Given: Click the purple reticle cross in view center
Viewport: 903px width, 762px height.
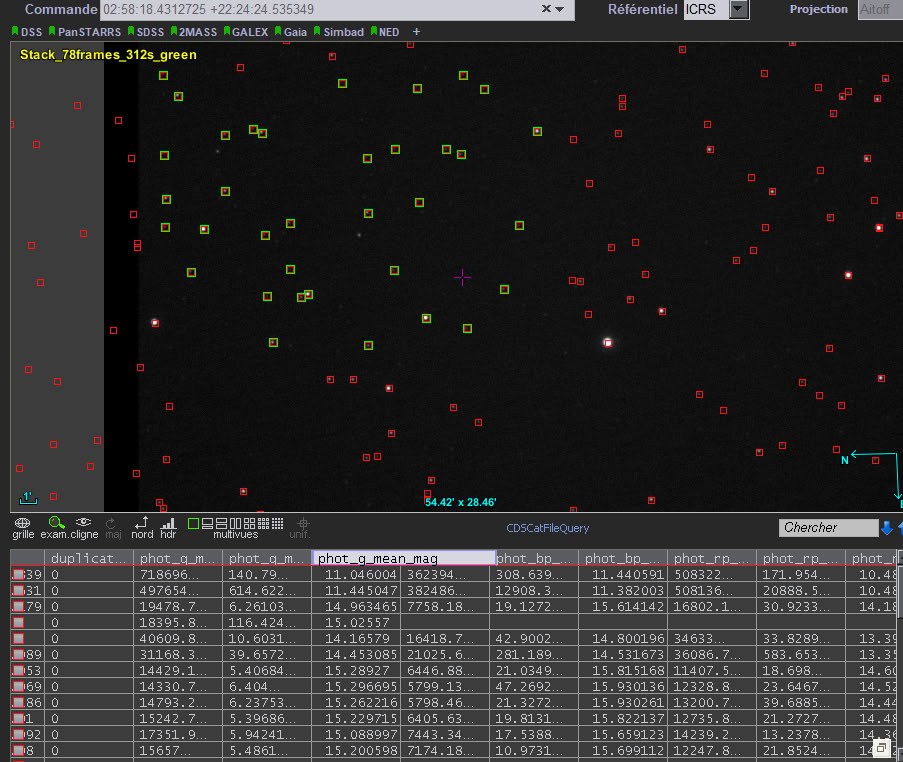Looking at the screenshot, I should coord(462,278).
